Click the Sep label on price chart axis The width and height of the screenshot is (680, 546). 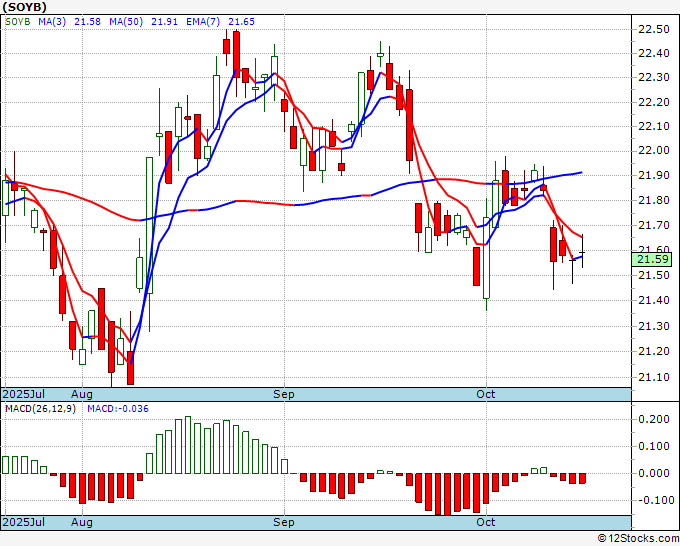point(284,394)
